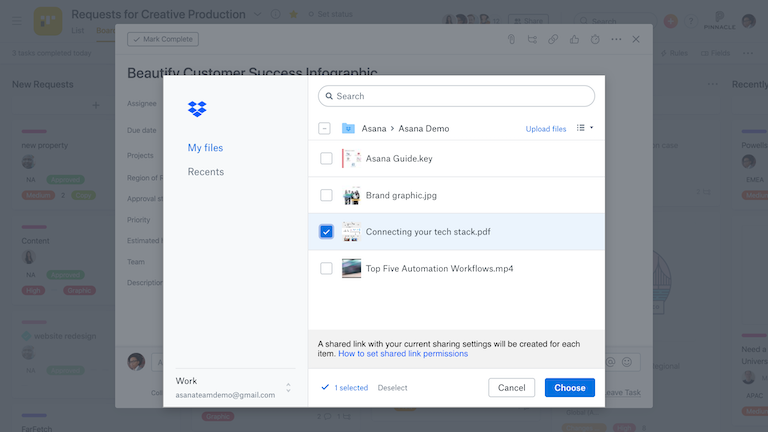Check the Asana Guide.key checkbox
The height and width of the screenshot is (432, 768).
pos(326,158)
